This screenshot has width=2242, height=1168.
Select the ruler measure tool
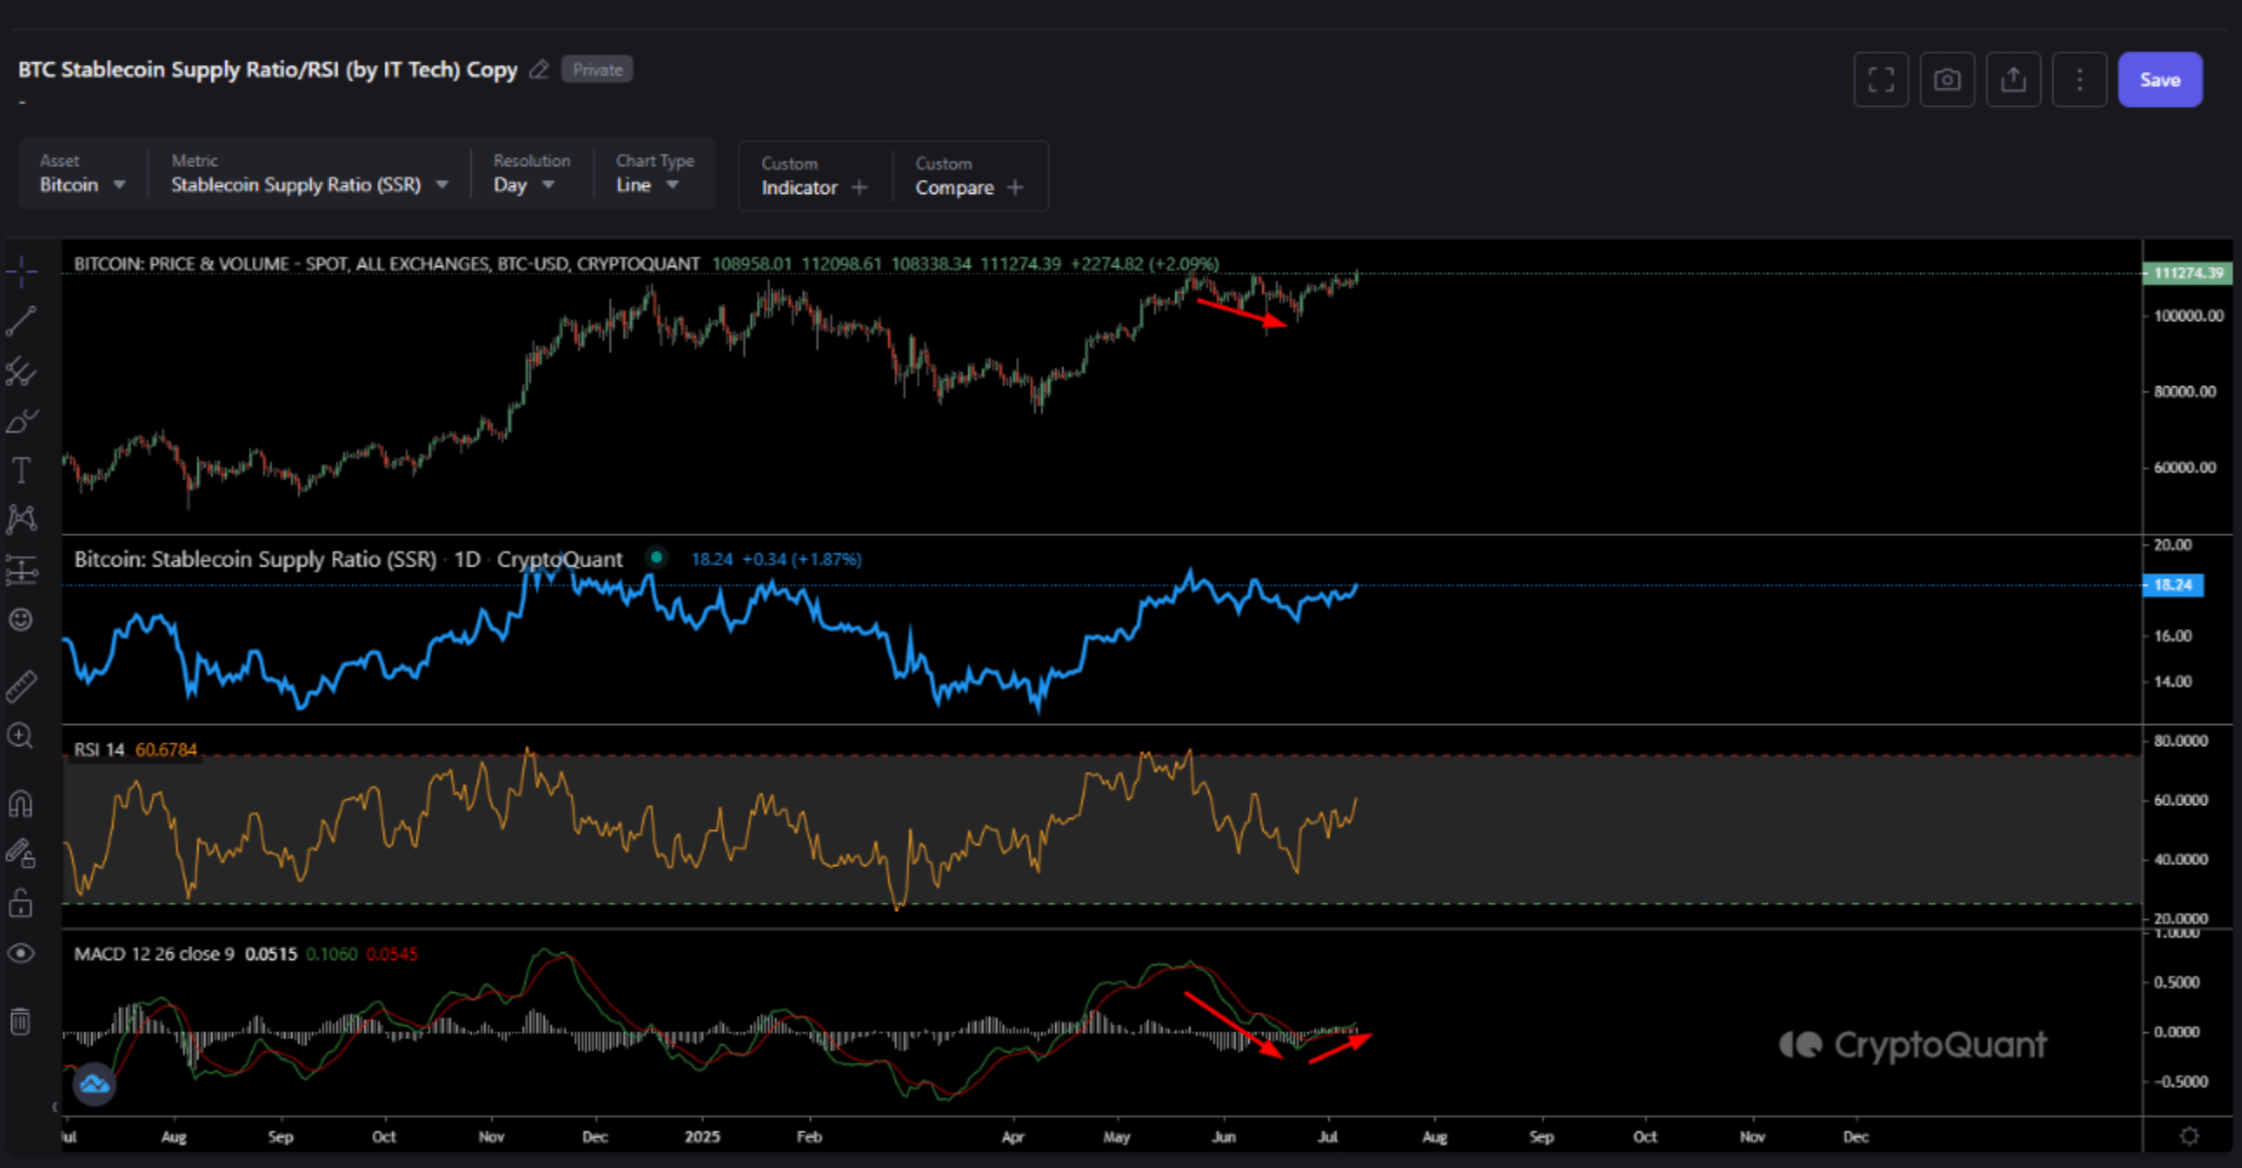(21, 686)
